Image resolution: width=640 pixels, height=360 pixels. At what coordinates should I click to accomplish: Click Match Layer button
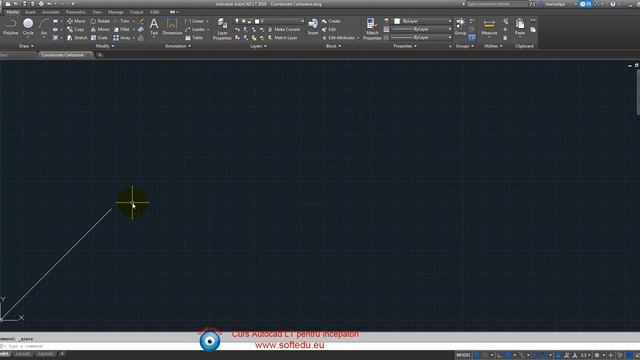click(x=282, y=38)
